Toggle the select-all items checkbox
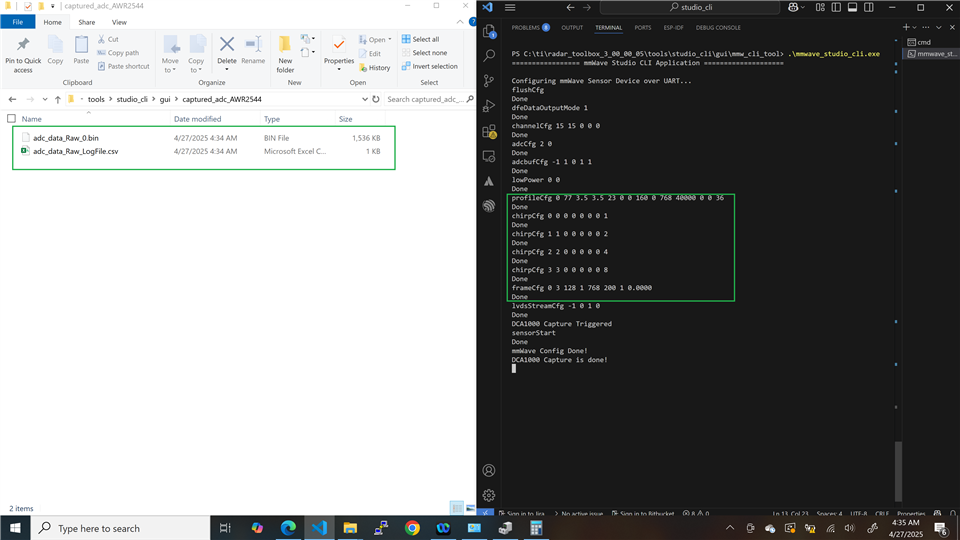 point(11,119)
